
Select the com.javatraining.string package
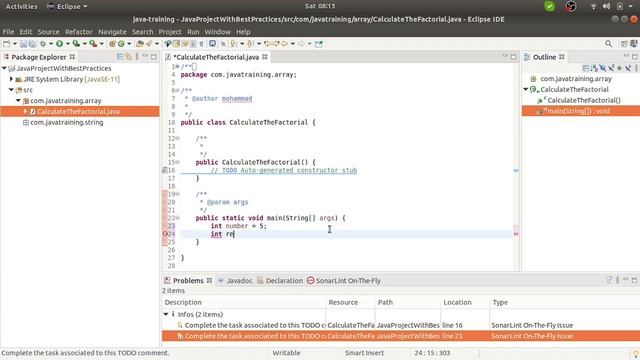point(67,122)
